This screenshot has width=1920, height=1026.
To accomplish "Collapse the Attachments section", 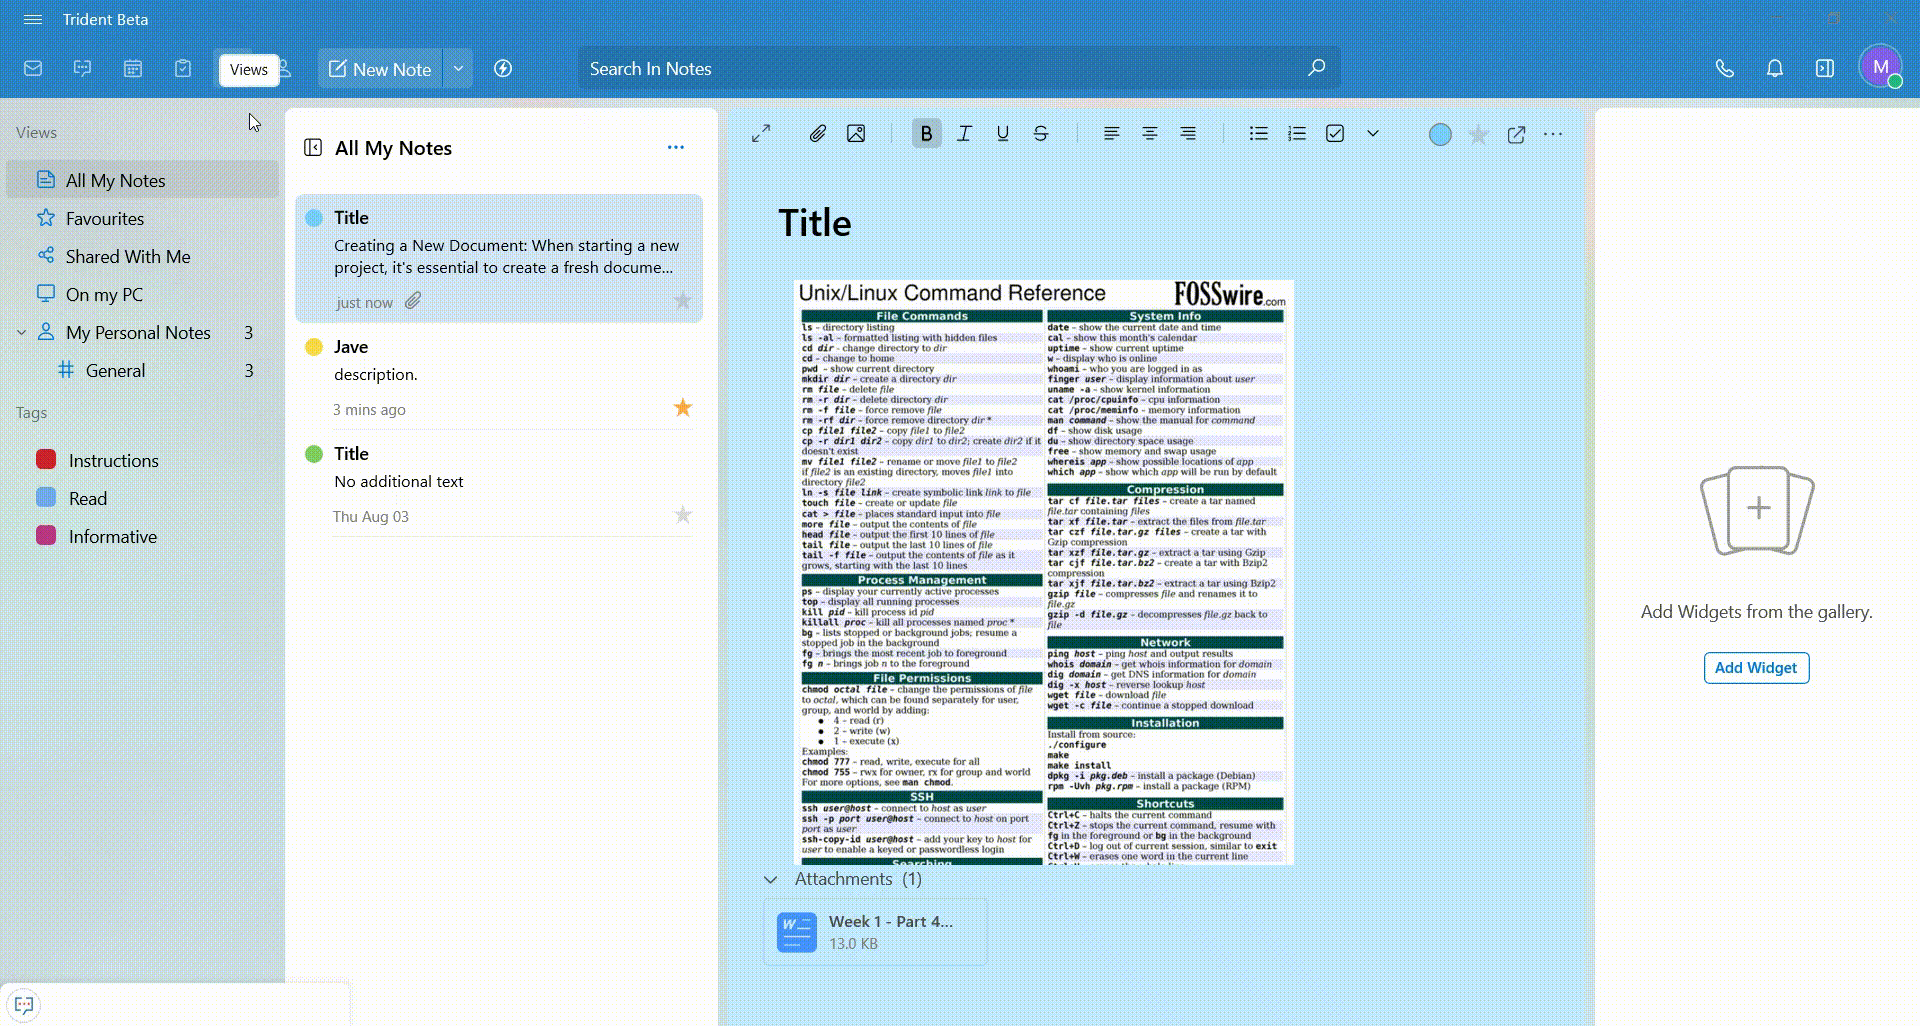I will (770, 880).
